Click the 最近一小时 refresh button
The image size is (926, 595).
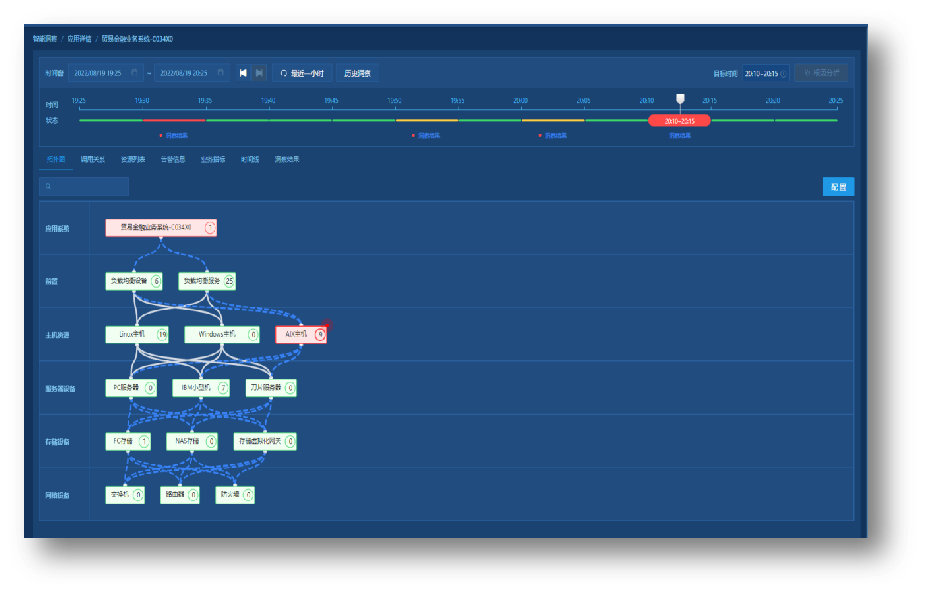[301, 73]
